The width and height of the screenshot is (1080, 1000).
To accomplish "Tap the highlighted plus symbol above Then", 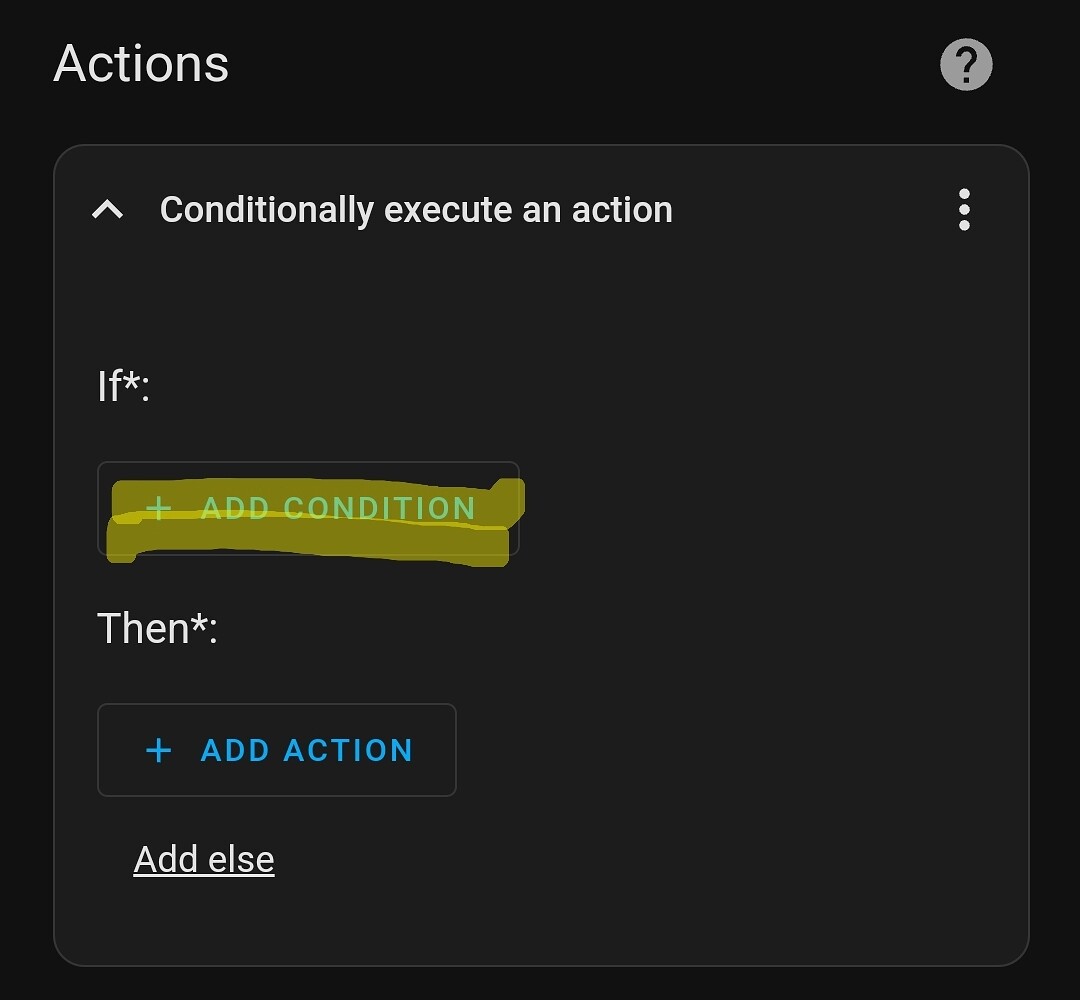I will [x=157, y=509].
